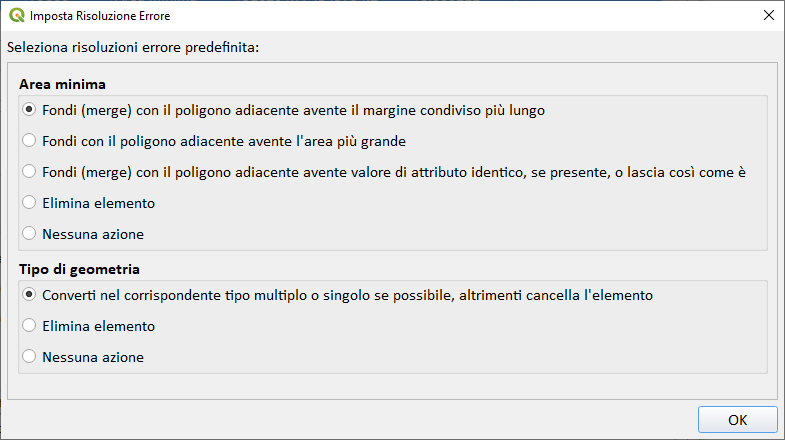Click the Seleziona risoluzioni errore predefinita label
The image size is (785, 440).
[133, 47]
